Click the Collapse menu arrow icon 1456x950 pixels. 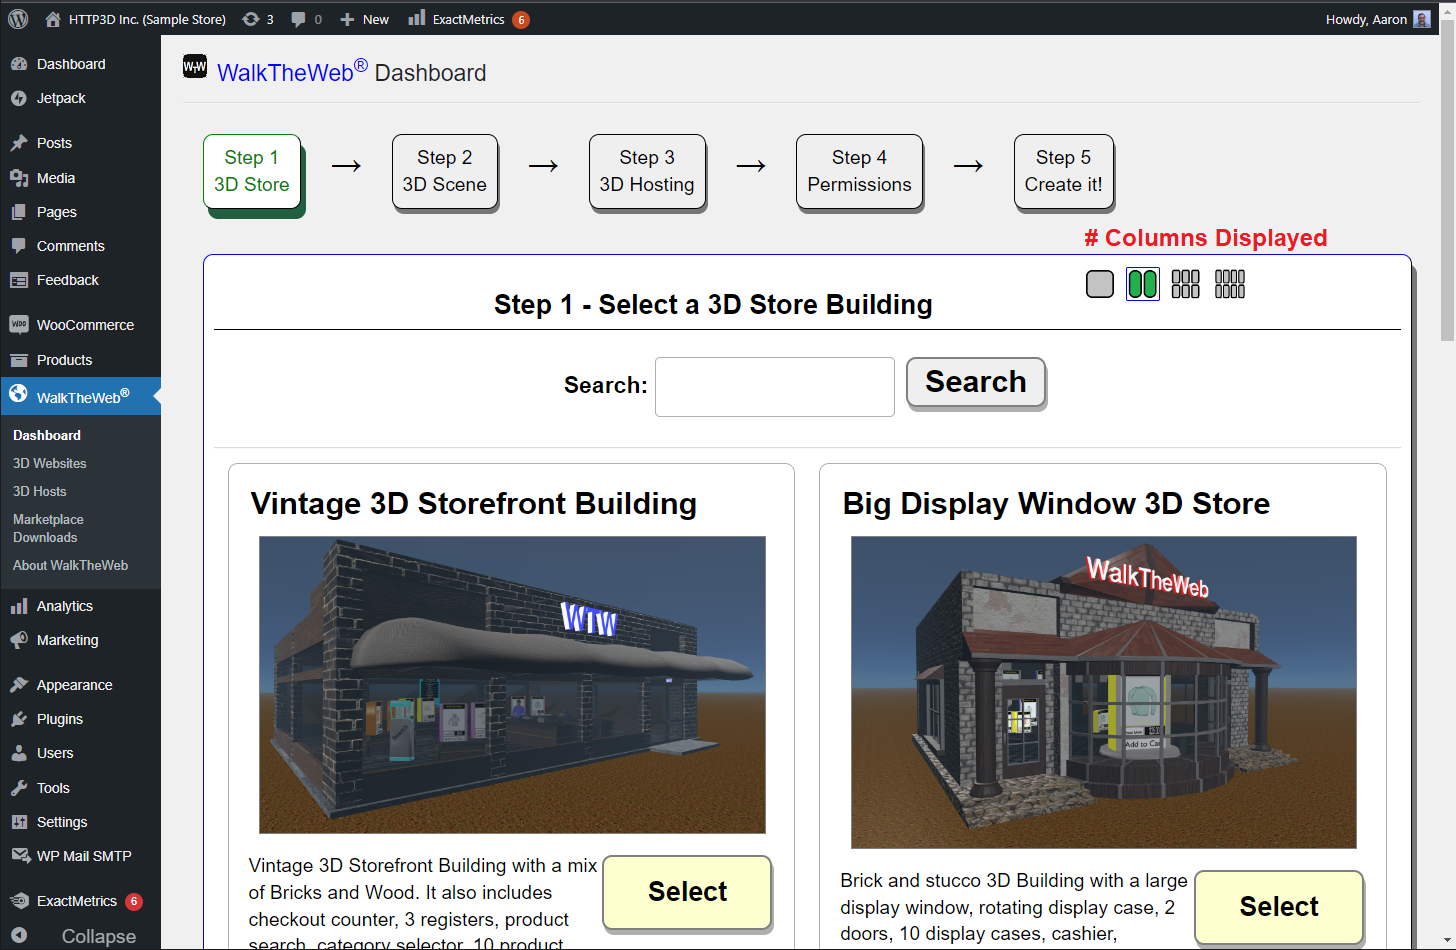[19, 936]
